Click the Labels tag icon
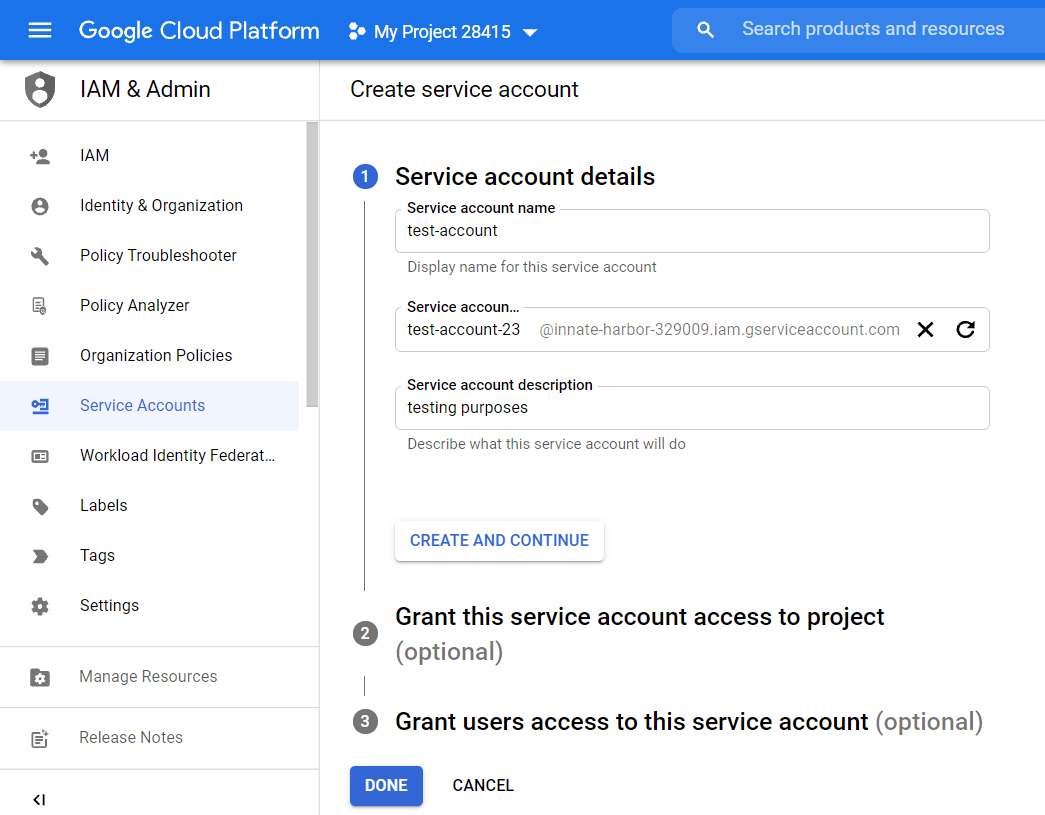Image resolution: width=1045 pixels, height=815 pixels. coord(38,505)
